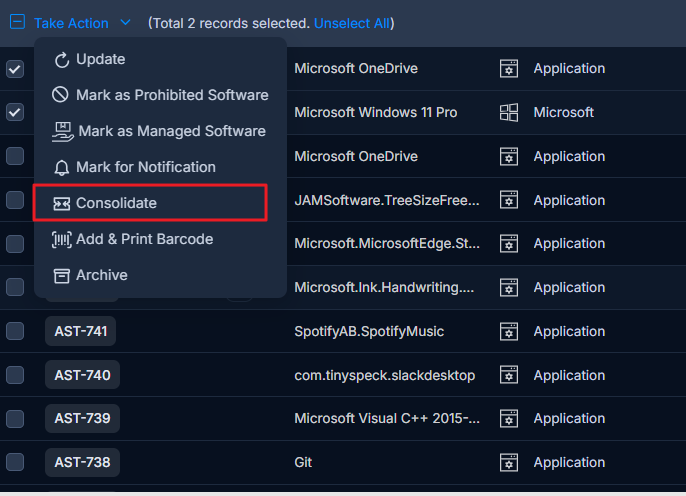Check the AST-738 row checkbox
Image resolution: width=686 pixels, height=496 pixels.
point(15,462)
